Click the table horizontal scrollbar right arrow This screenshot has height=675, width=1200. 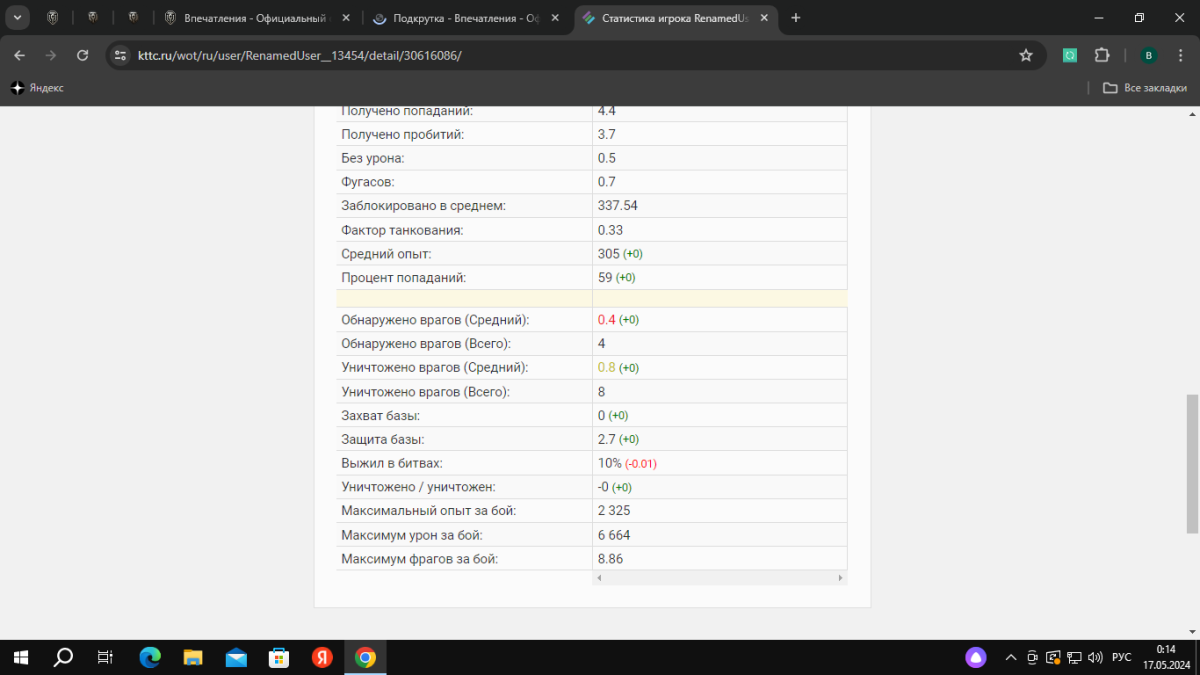point(841,578)
